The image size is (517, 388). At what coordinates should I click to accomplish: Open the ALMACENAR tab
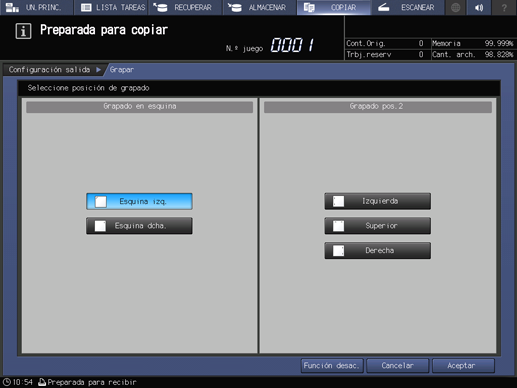pyautogui.click(x=259, y=7)
